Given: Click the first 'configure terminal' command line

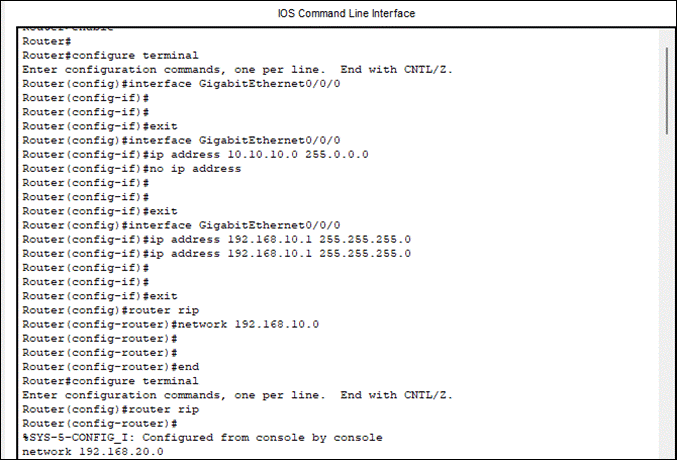Looking at the screenshot, I should coord(111,55).
